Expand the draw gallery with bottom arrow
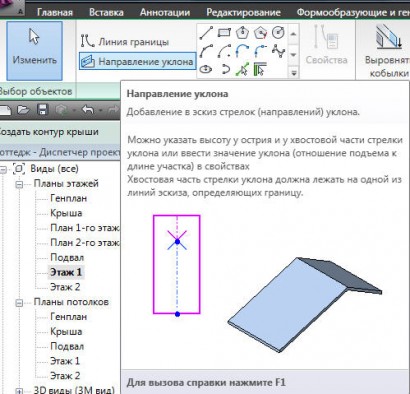 pyautogui.click(x=293, y=72)
